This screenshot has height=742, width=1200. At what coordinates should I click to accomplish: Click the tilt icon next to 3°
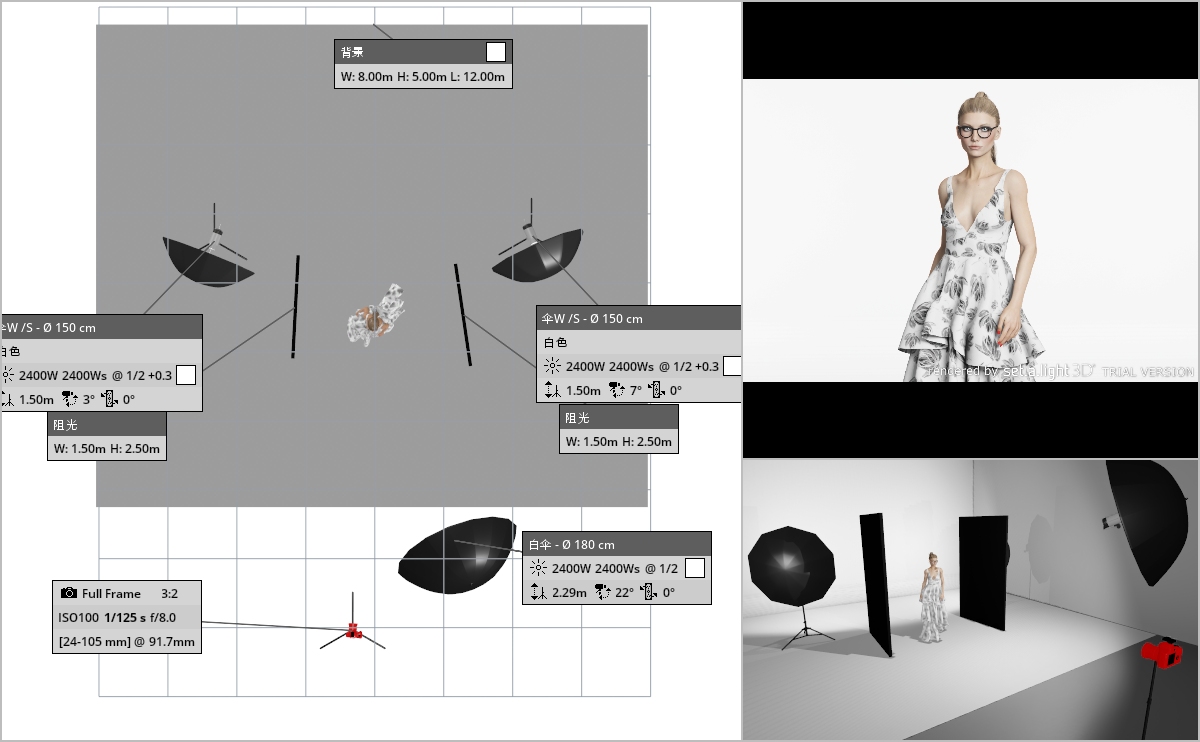(x=71, y=400)
